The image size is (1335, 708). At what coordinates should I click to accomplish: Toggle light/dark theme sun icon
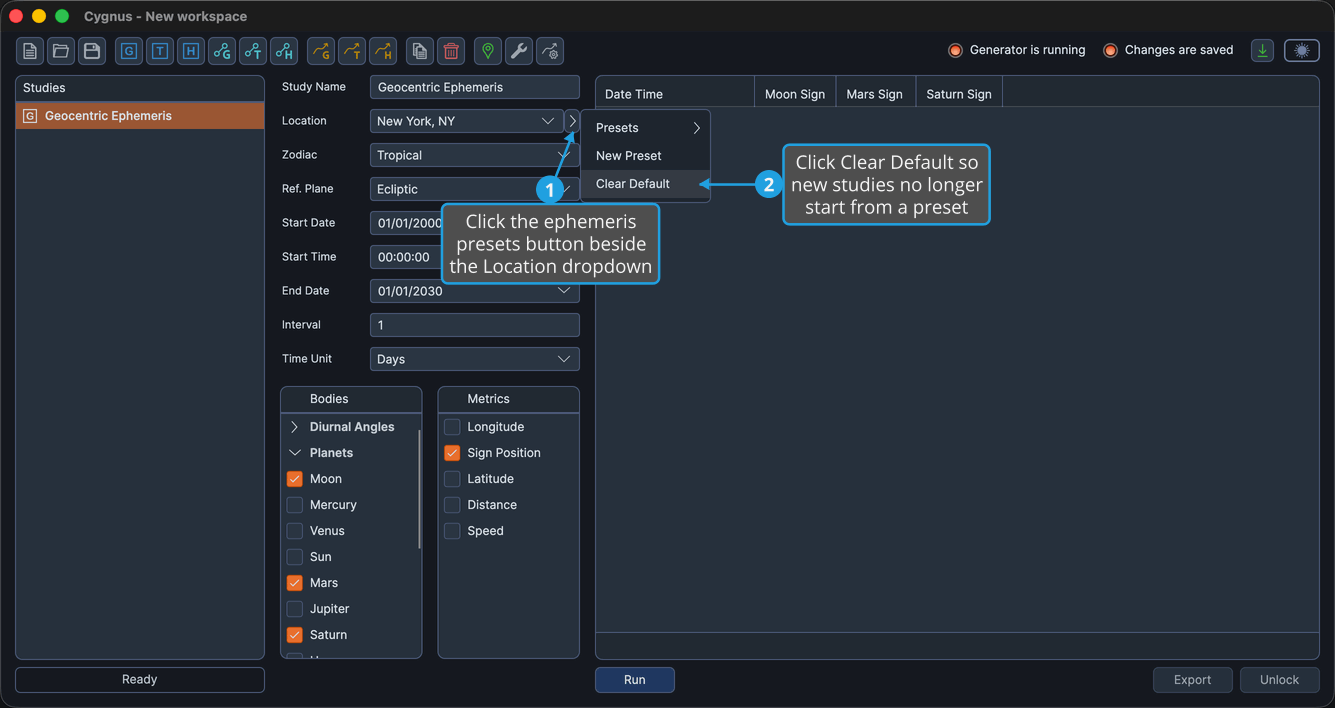(x=1302, y=50)
